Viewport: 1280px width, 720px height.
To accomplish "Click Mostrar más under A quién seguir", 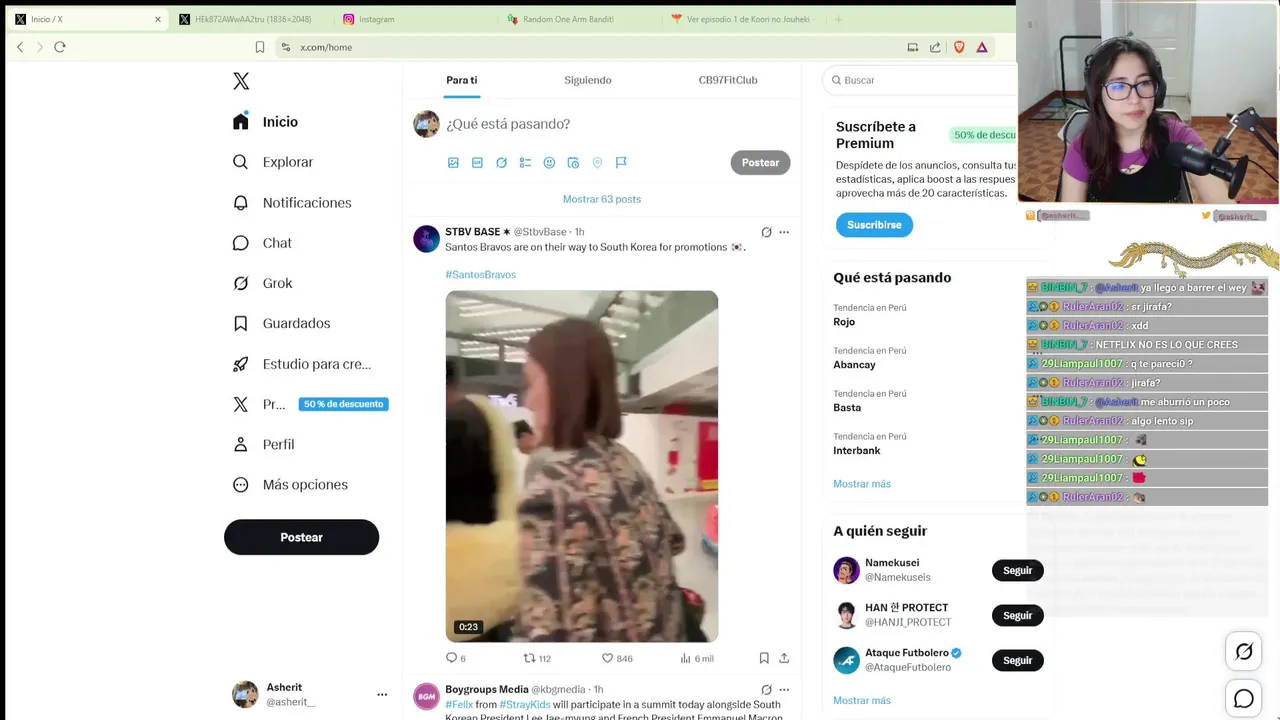I will (861, 700).
